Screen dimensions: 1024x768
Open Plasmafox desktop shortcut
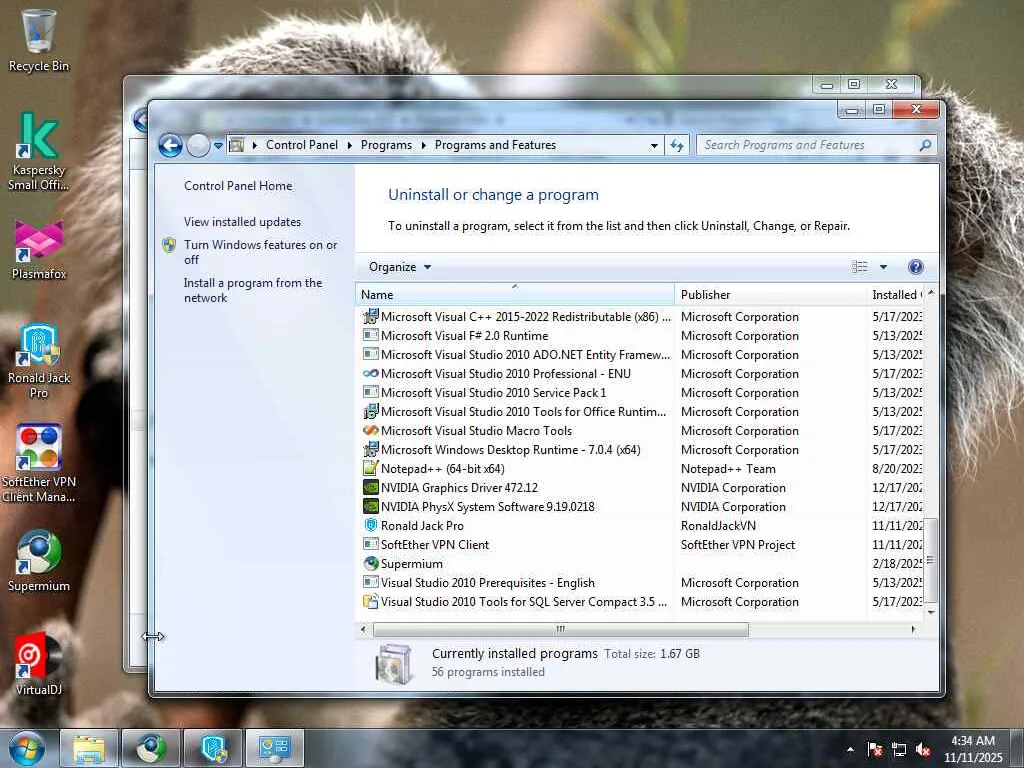click(x=39, y=249)
